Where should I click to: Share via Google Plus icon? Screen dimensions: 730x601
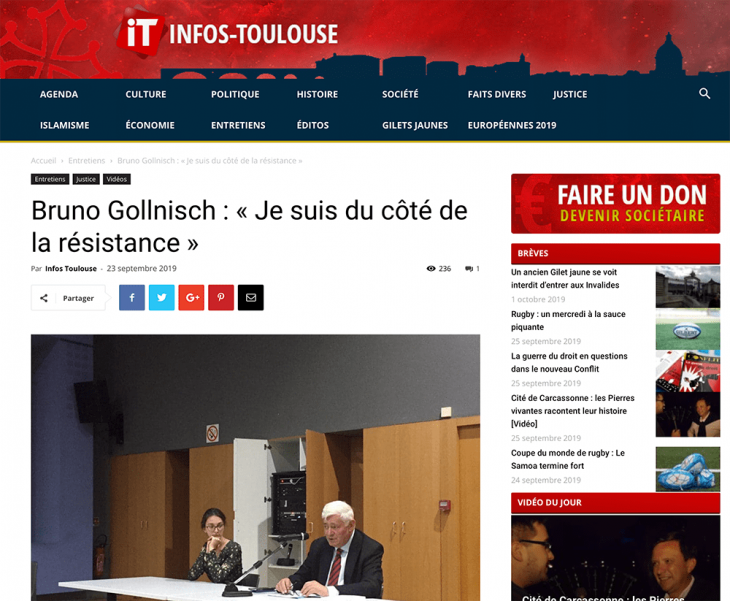pos(191,297)
